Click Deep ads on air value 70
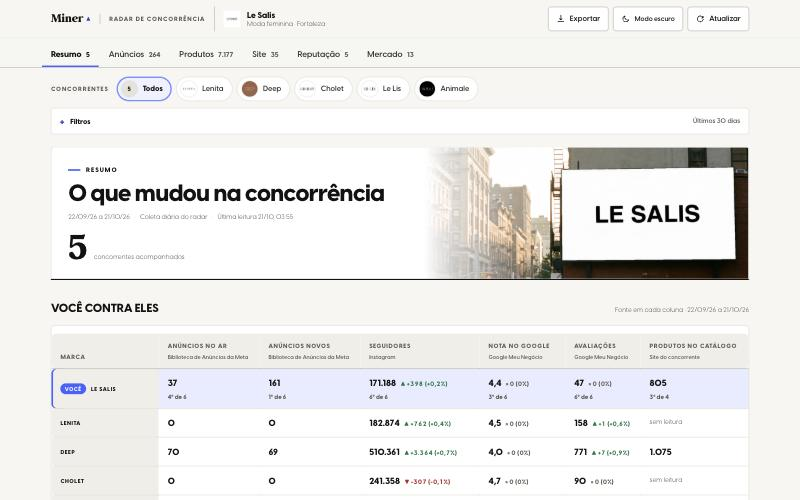Viewport: 800px width, 500px height. click(x=173, y=452)
